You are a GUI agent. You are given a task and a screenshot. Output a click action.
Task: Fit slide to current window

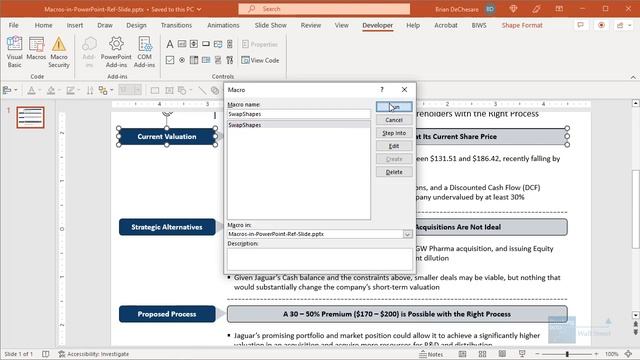pos(629,354)
